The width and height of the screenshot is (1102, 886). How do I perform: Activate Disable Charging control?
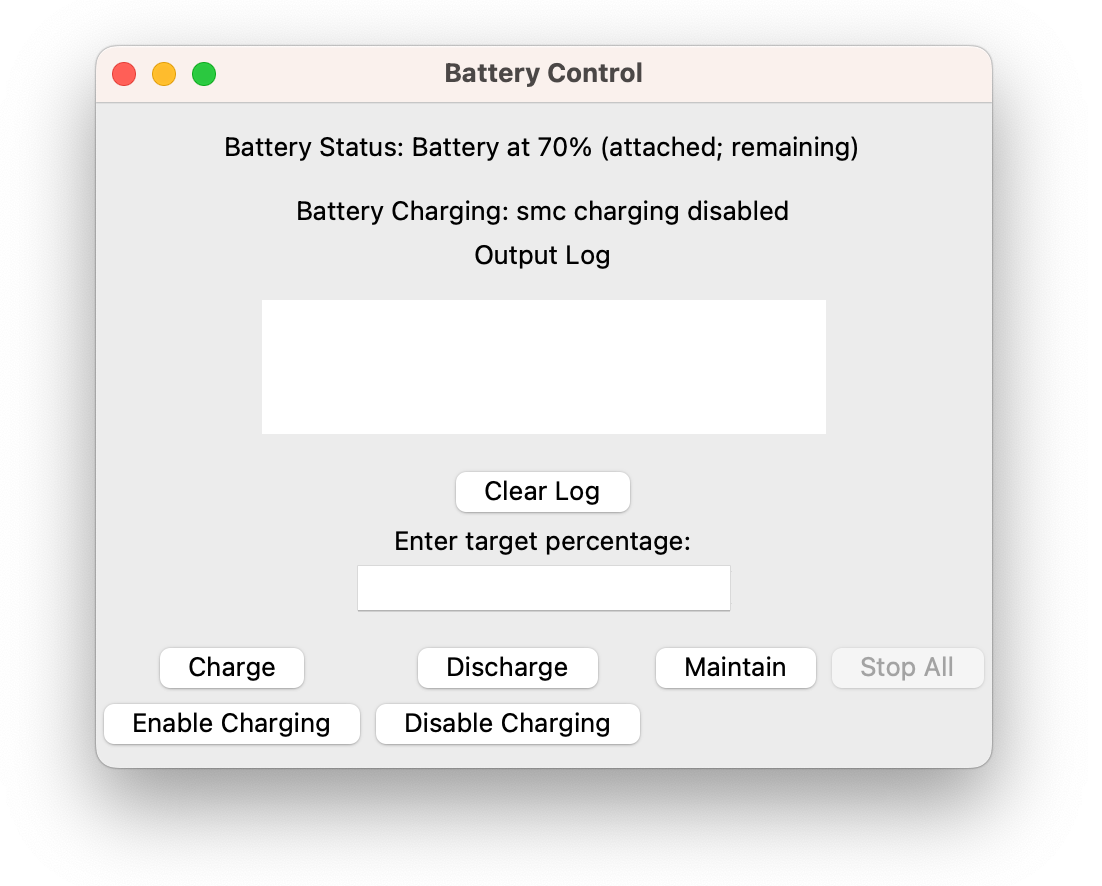click(x=507, y=723)
